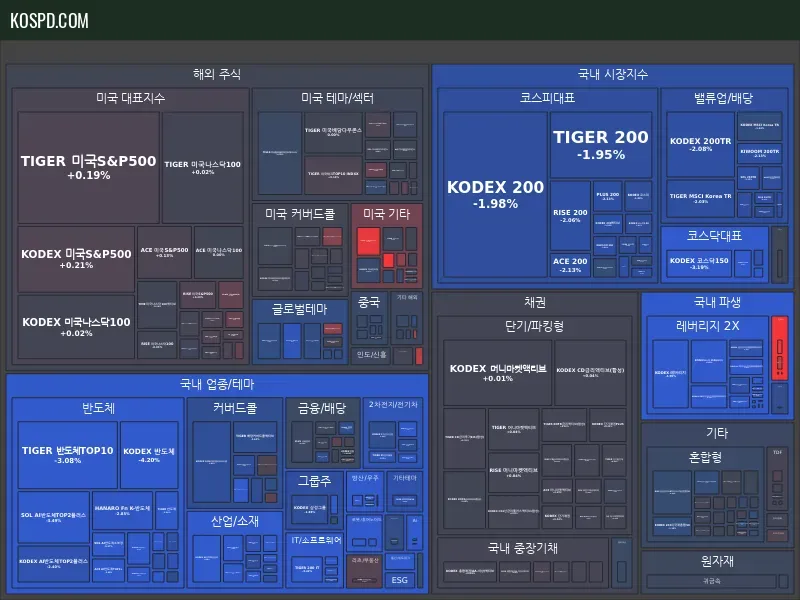Open the TIGER MSCI Korea TR tile
The height and width of the screenshot is (600, 800).
(701, 198)
